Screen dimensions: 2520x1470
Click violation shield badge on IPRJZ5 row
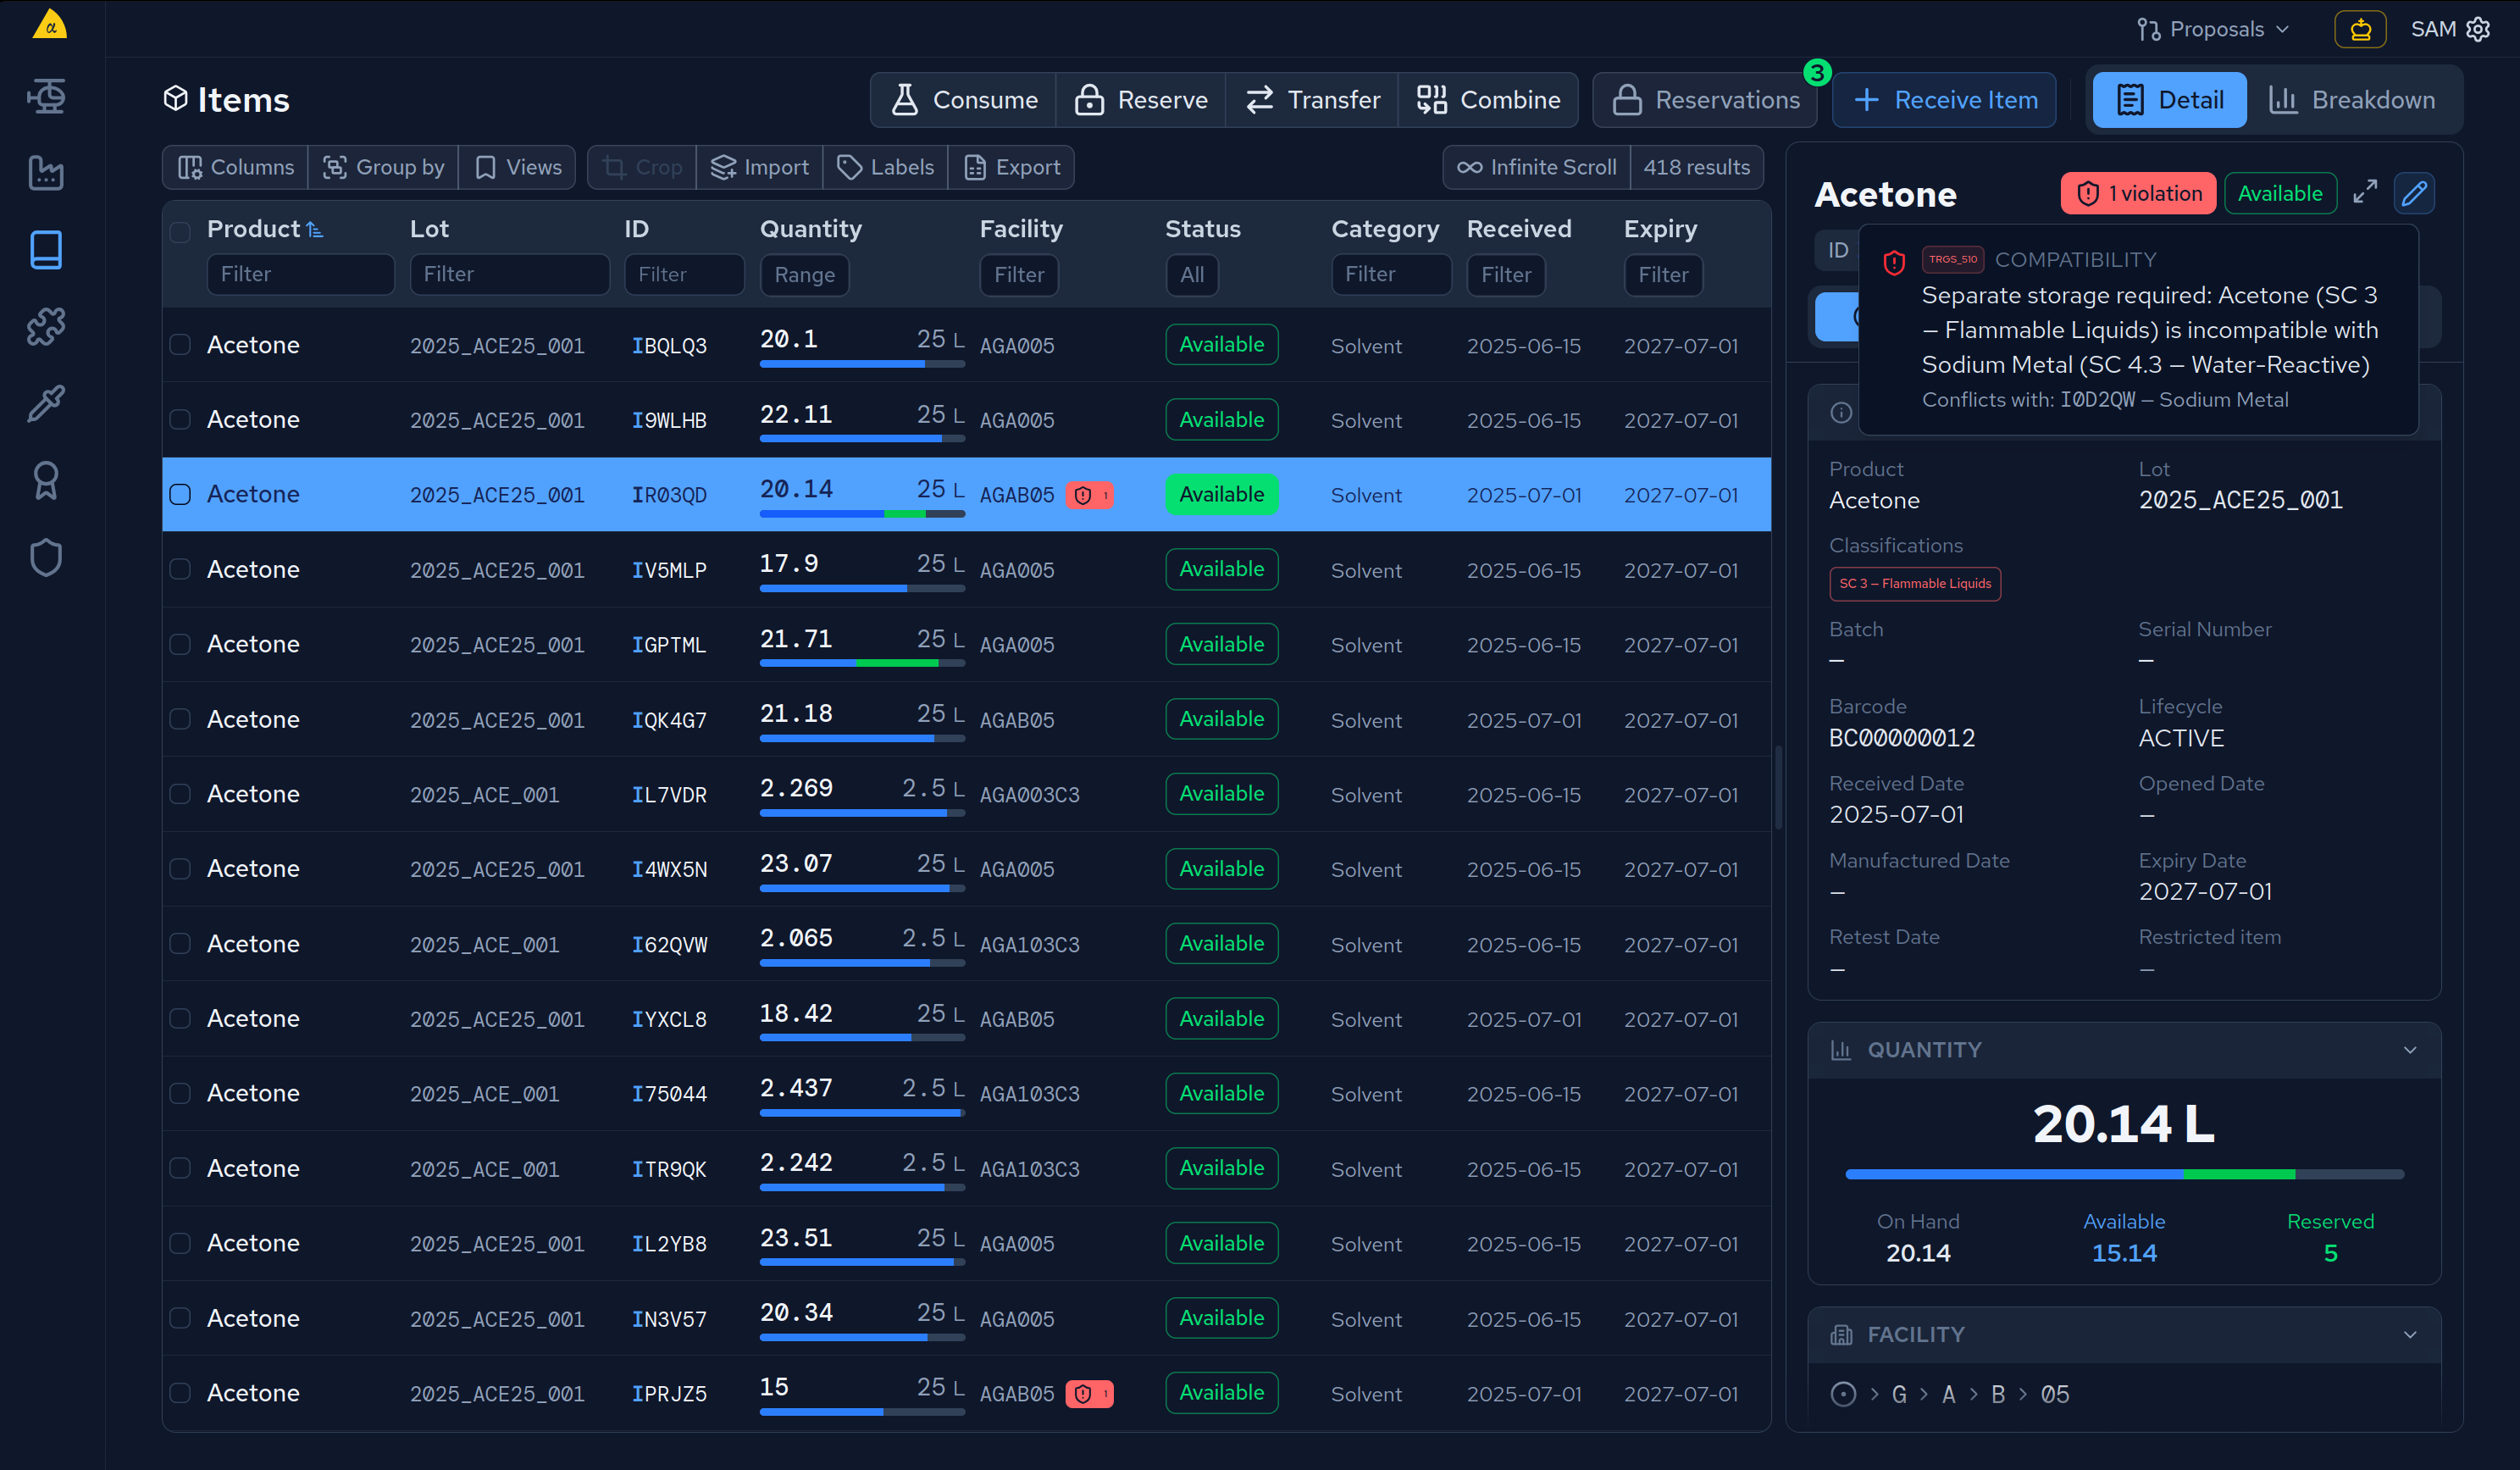click(1089, 1393)
